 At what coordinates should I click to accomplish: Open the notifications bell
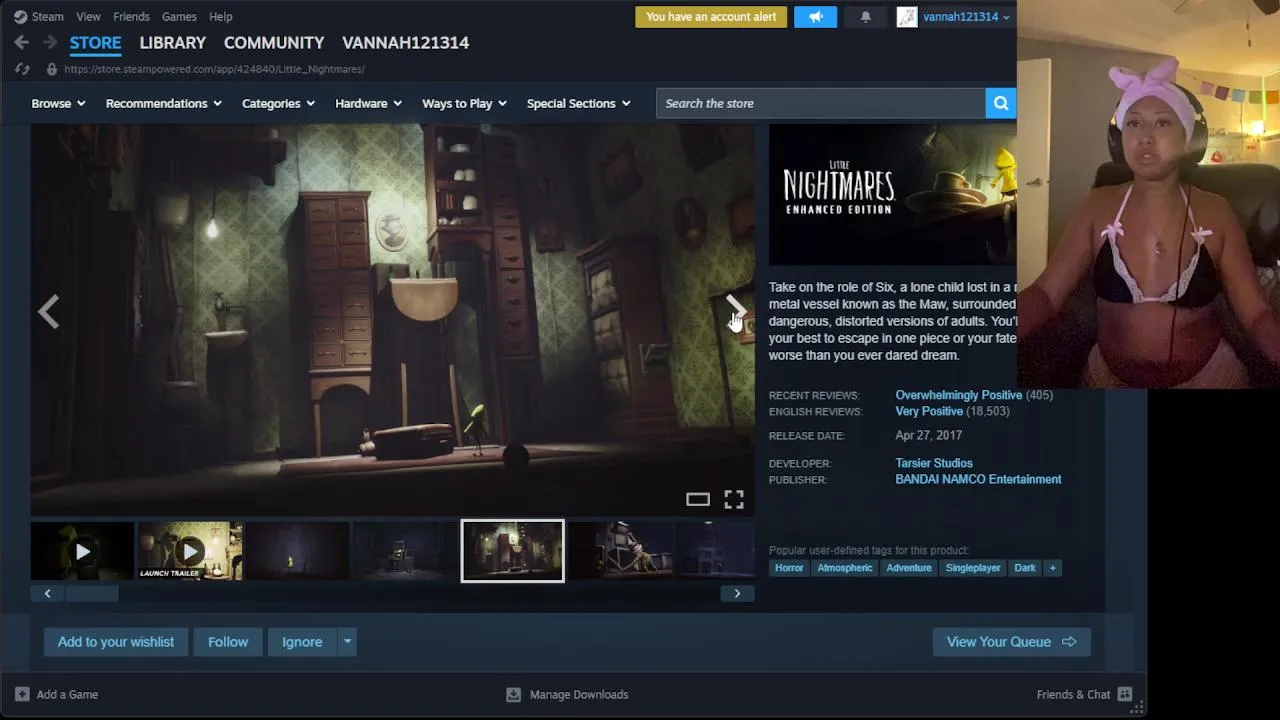coord(866,16)
